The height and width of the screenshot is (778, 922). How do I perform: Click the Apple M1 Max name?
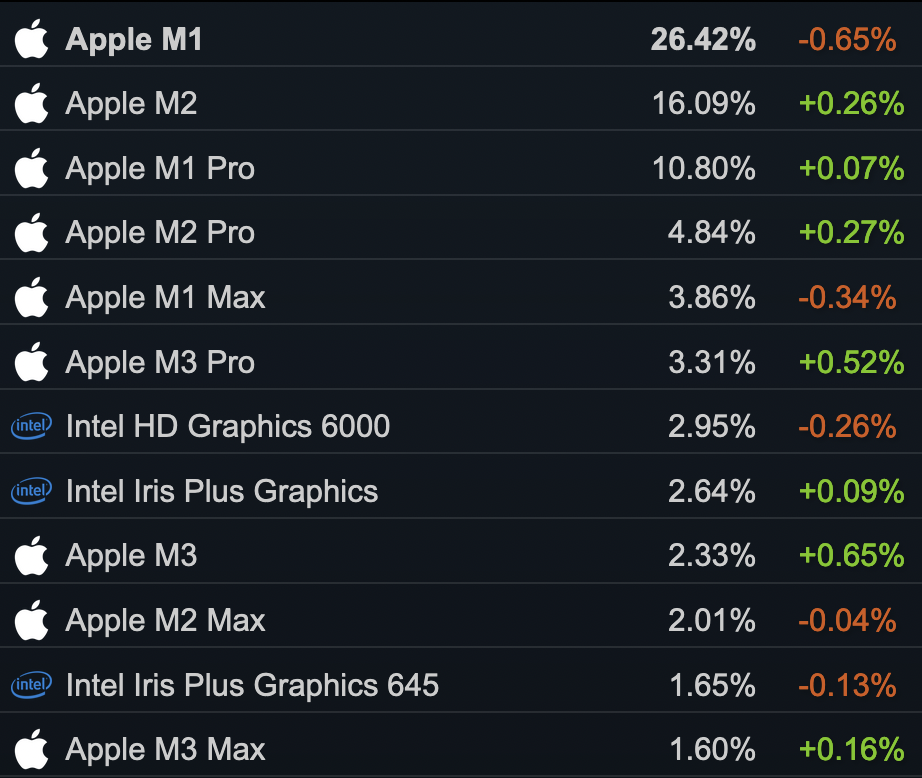coord(165,297)
